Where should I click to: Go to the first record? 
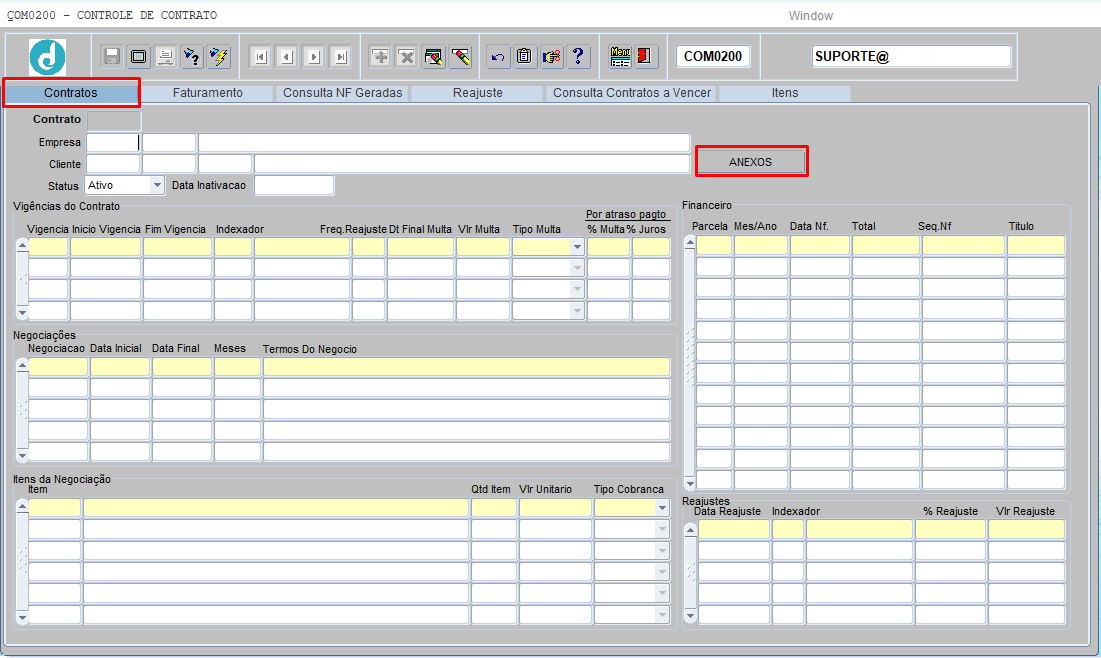261,57
